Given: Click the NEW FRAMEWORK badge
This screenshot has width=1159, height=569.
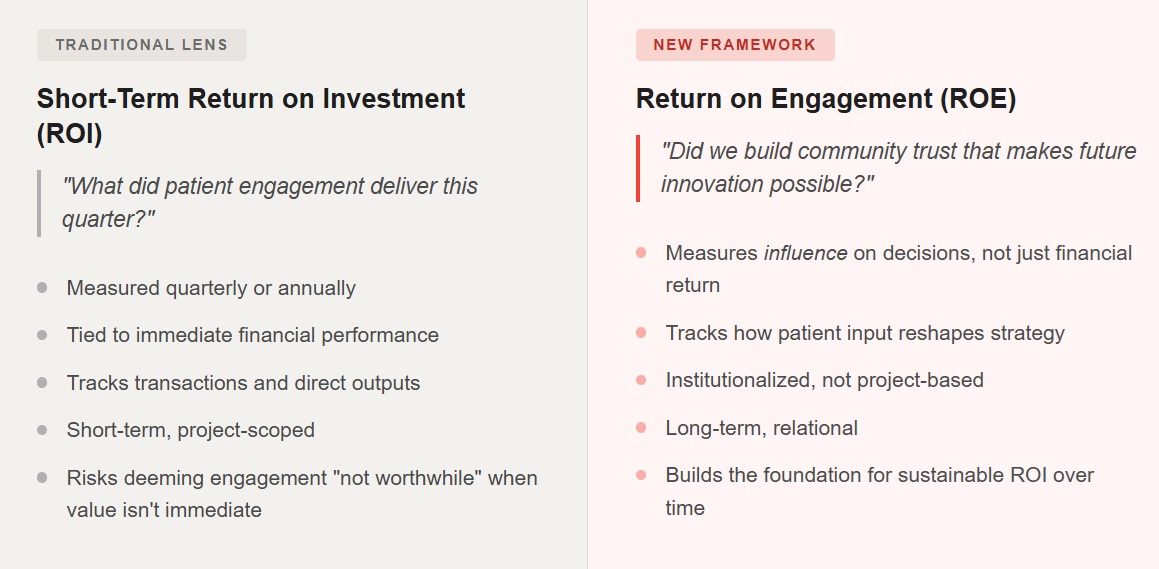Looking at the screenshot, I should point(734,45).
